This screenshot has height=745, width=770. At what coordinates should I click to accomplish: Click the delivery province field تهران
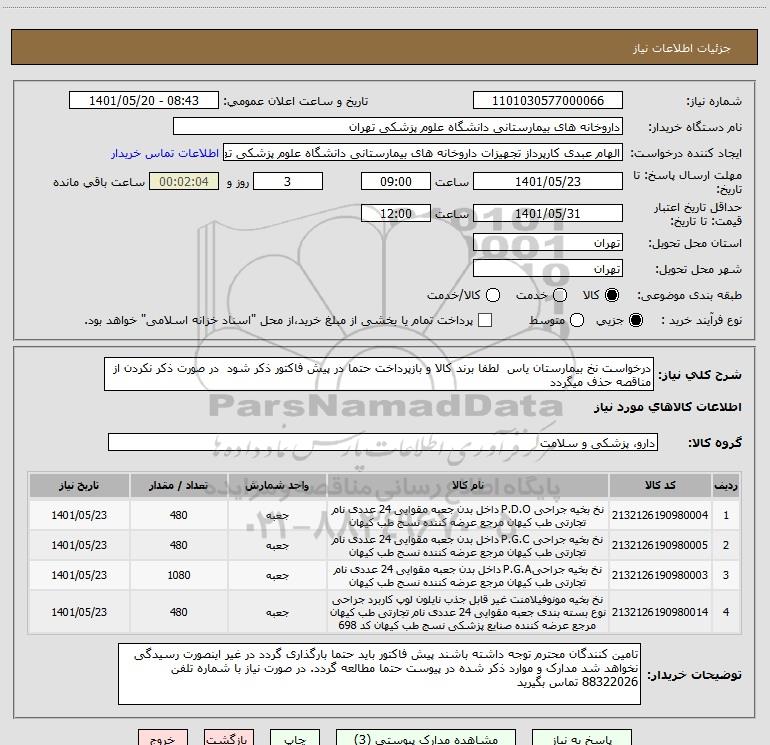[548, 243]
